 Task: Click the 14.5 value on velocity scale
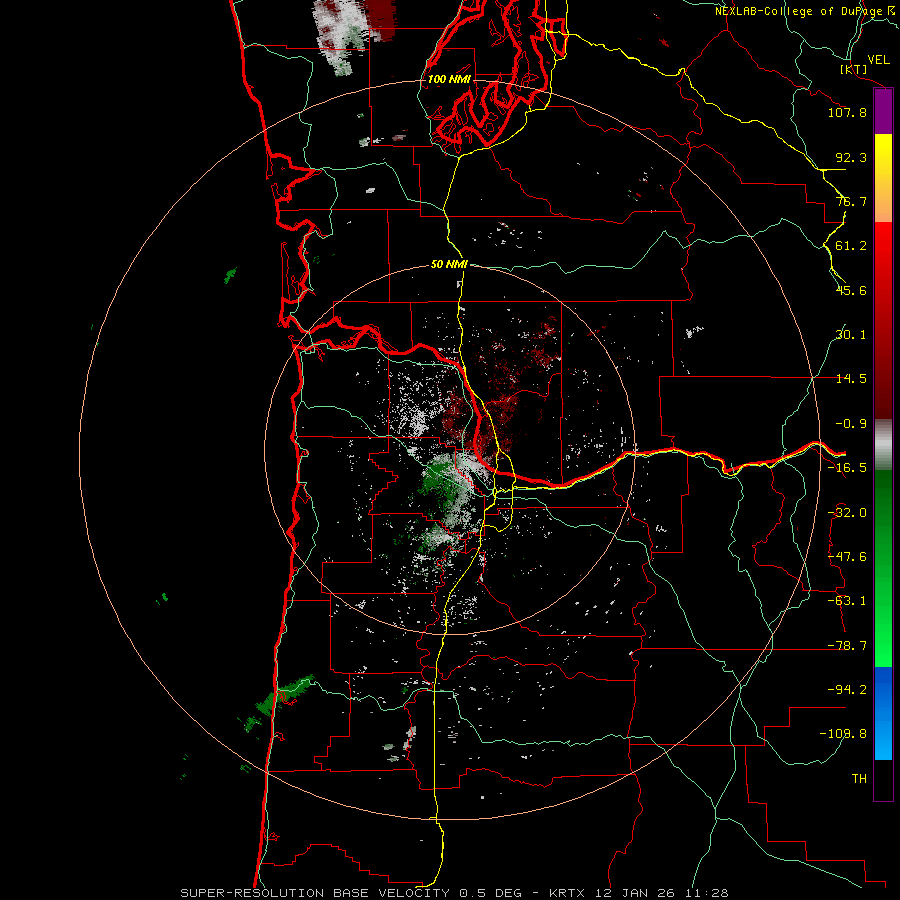pyautogui.click(x=851, y=379)
